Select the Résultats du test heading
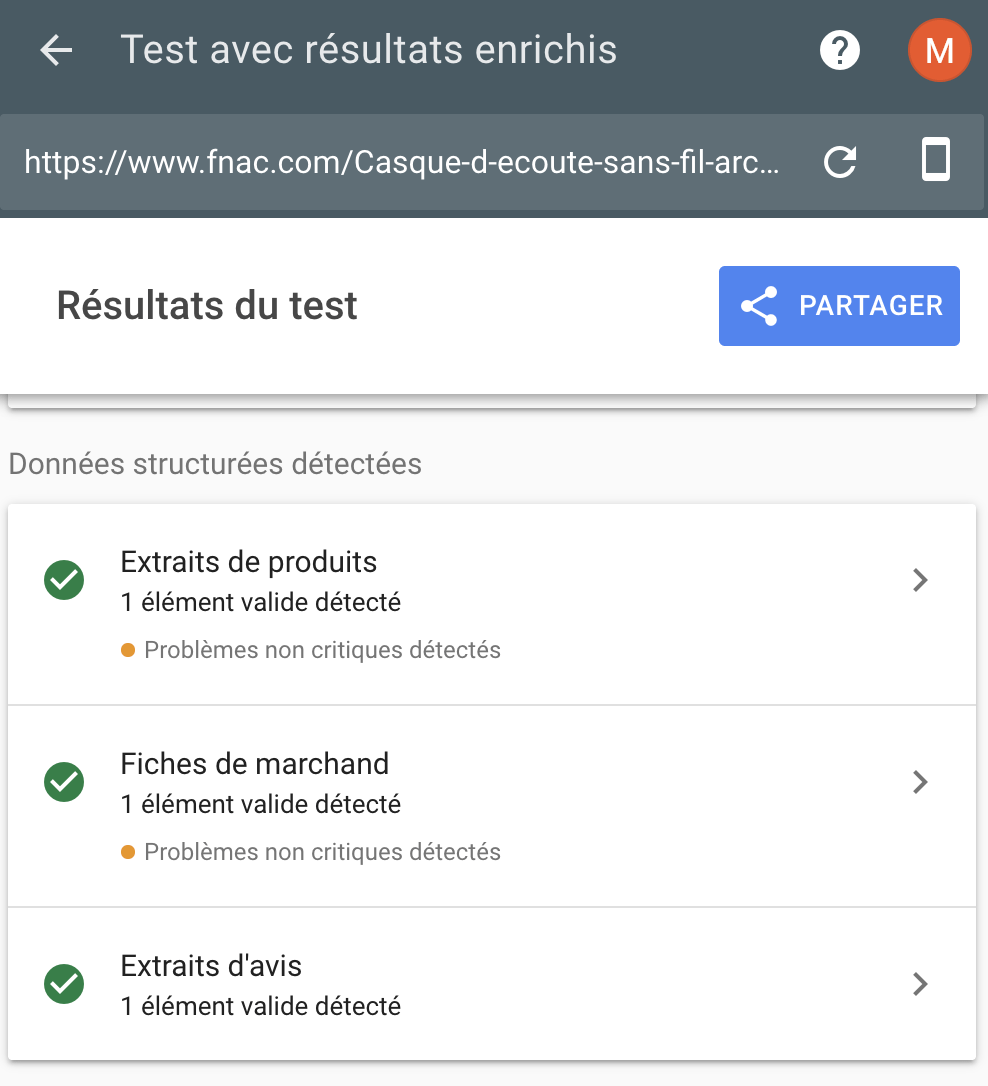 (x=206, y=306)
